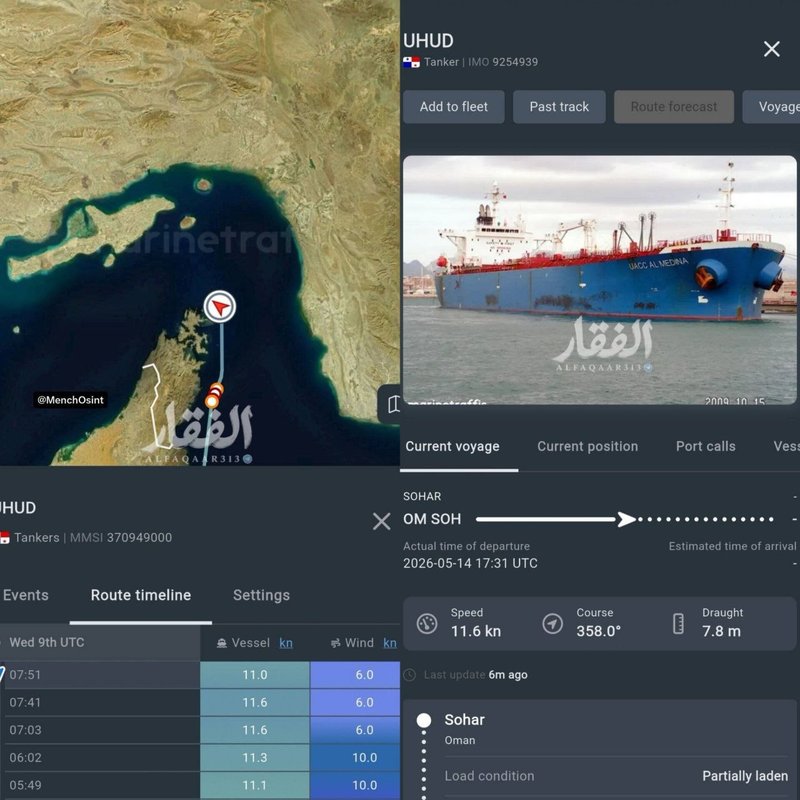
Task: Open the Port calls tab
Action: coord(706,446)
